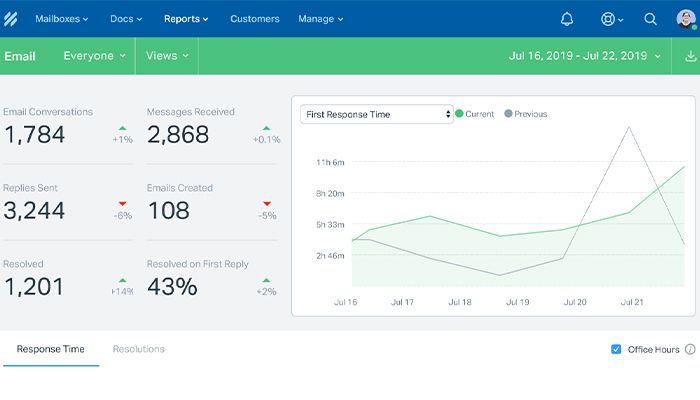Click the green Current legend dot
The image size is (700, 400).
tap(460, 114)
